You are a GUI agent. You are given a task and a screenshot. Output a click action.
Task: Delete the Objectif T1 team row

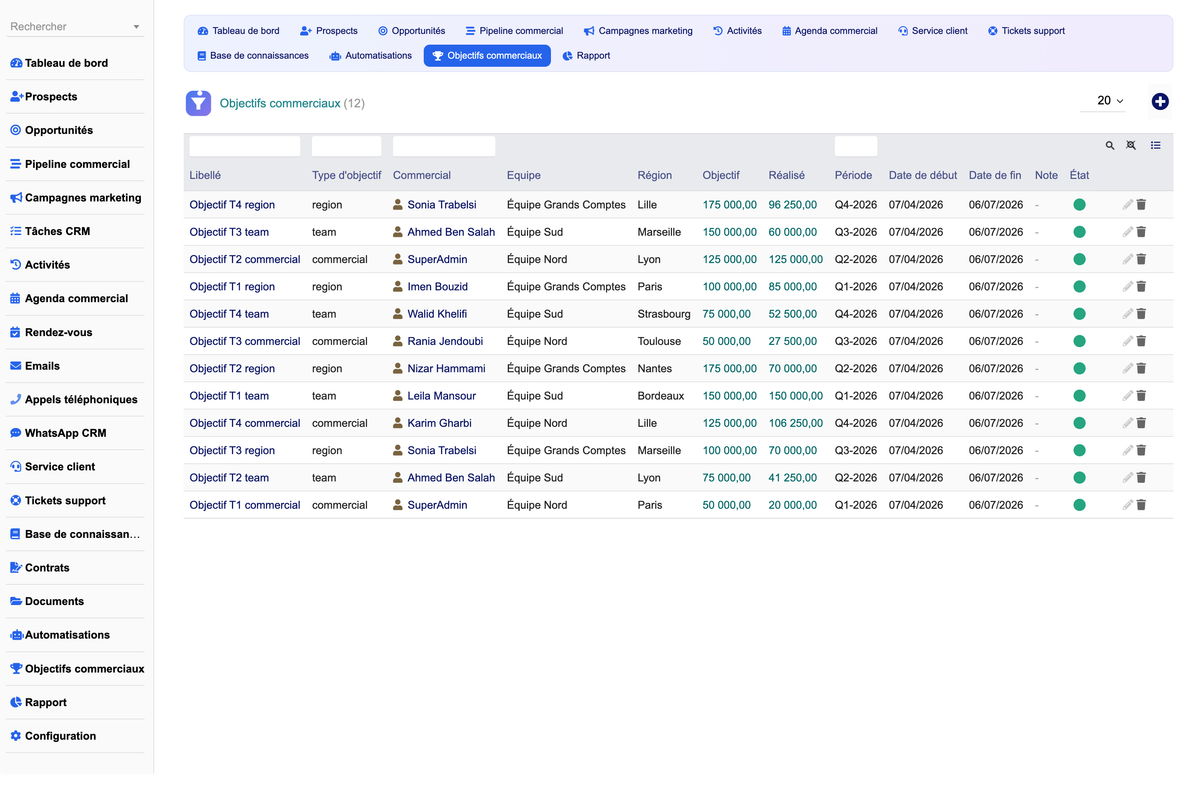click(x=1141, y=396)
